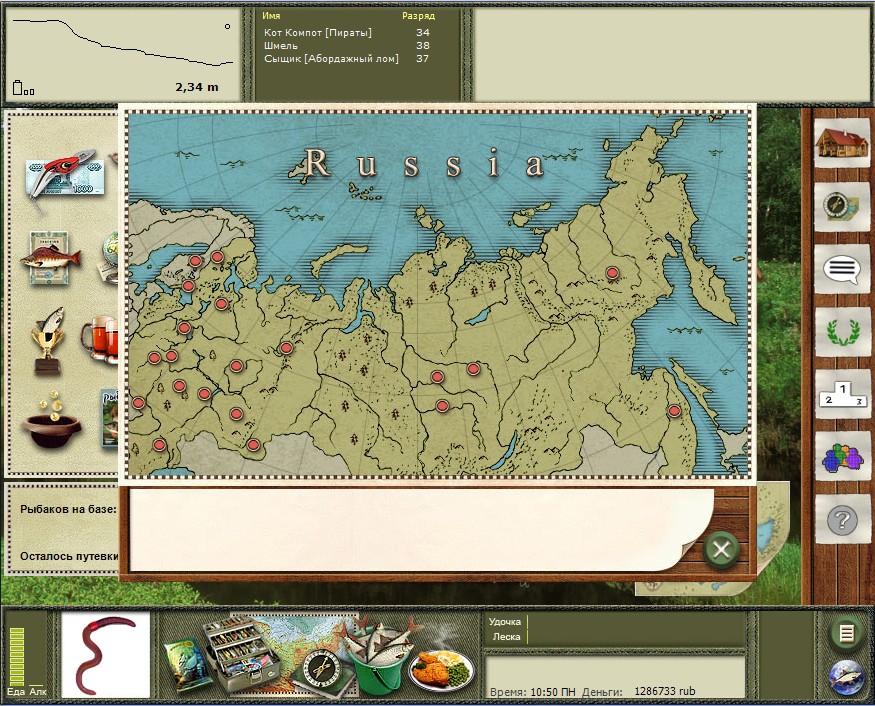Open the colored people group icon
875x706 pixels.
841,457
